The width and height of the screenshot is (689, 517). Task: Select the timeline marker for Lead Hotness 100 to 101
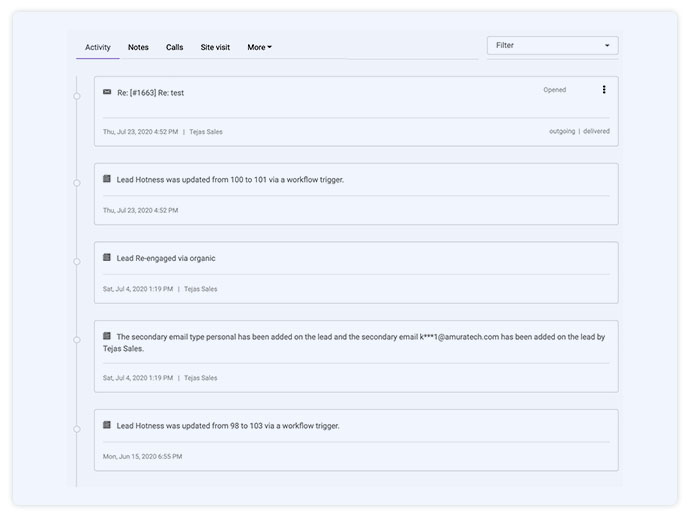point(77,183)
